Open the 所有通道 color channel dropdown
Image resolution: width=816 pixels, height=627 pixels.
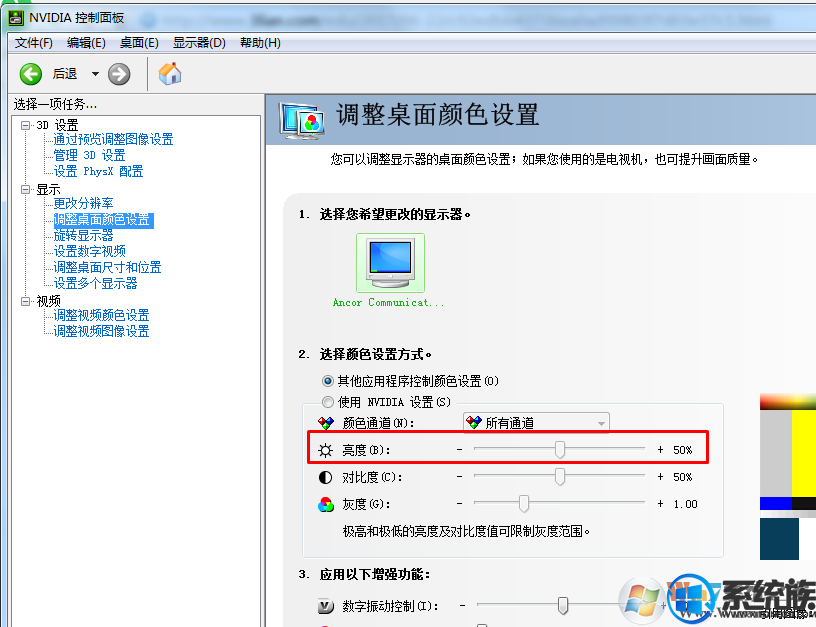pyautogui.click(x=536, y=423)
